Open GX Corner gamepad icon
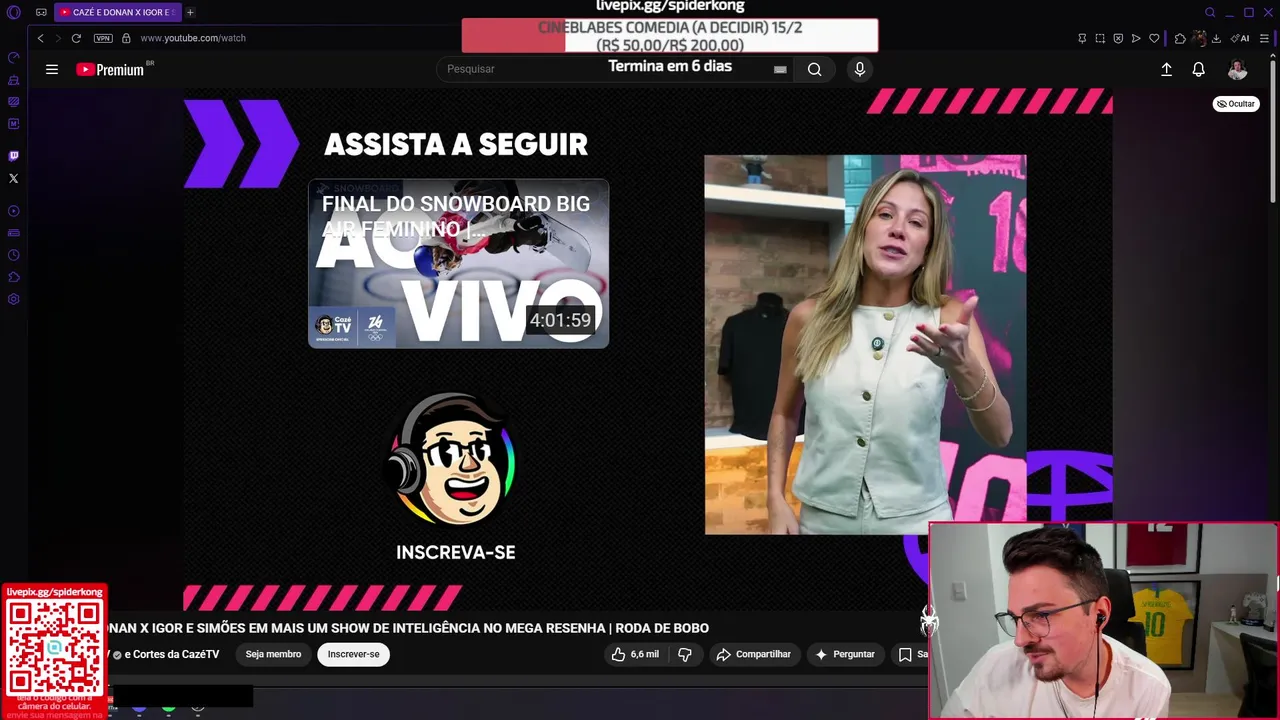1280x720 pixels. click(41, 12)
